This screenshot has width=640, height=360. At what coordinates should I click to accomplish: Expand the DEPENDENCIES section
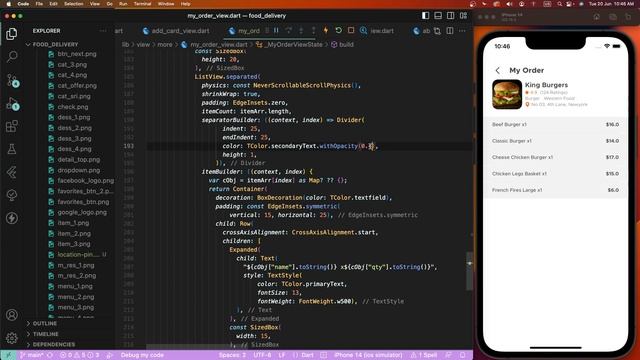pos(54,344)
